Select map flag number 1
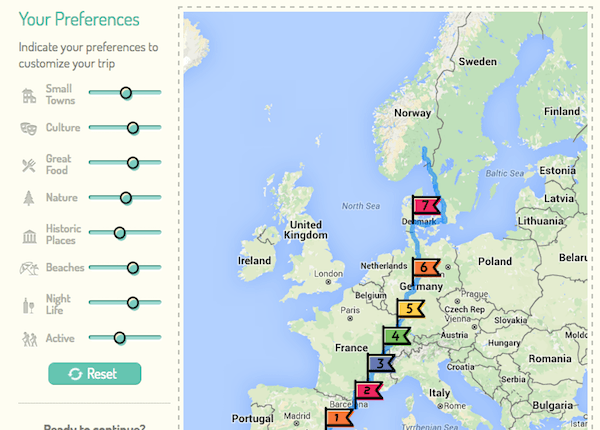Viewport: 600px width, 430px height. coord(339,418)
